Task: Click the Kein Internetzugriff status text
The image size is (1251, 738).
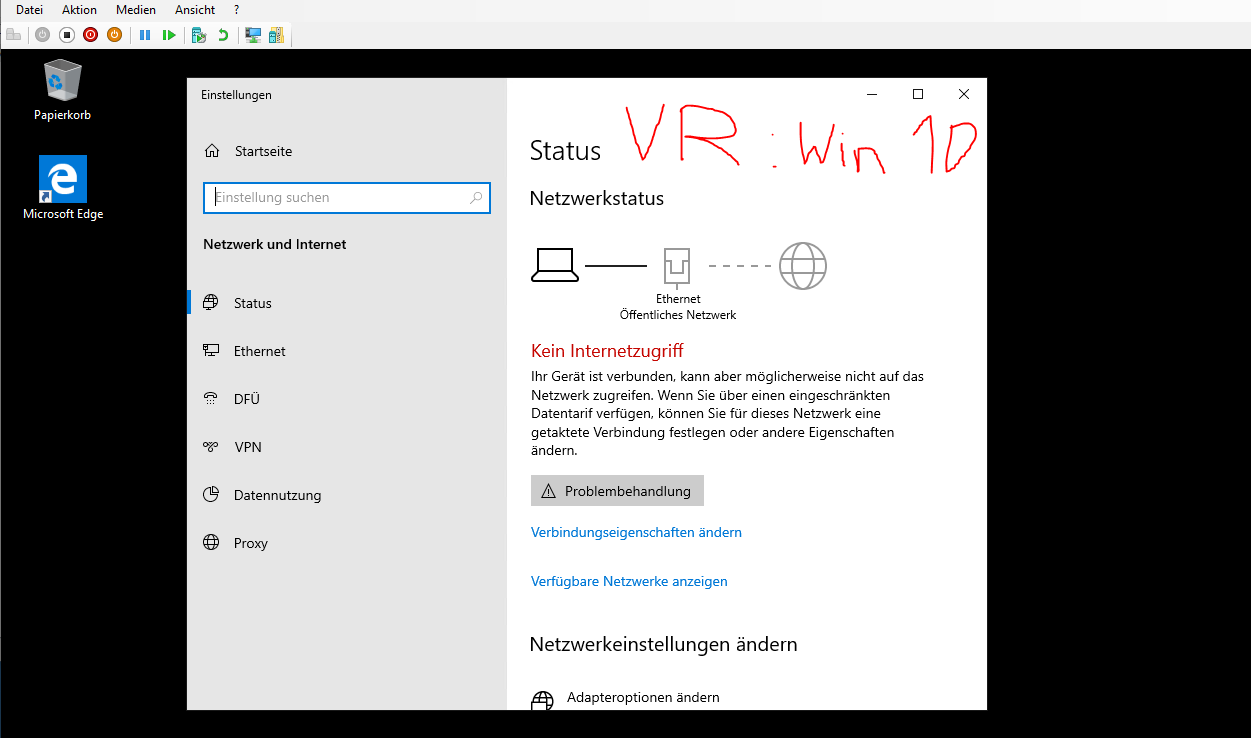Action: pyautogui.click(x=607, y=351)
